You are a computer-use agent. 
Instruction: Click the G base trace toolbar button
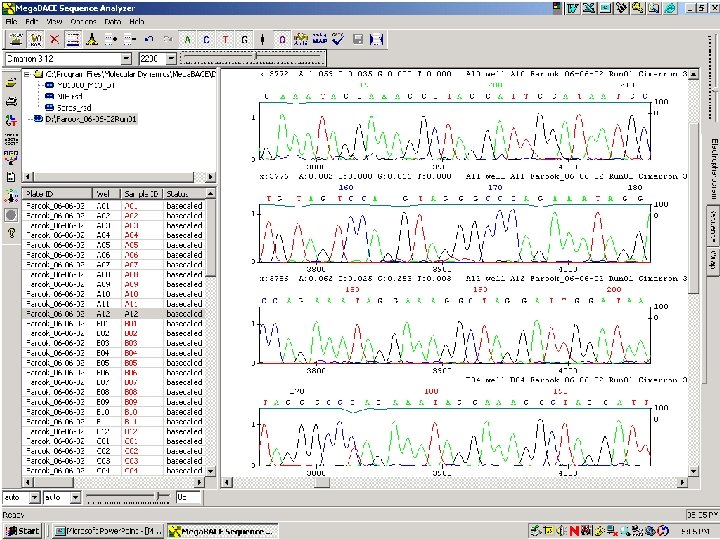[245, 39]
